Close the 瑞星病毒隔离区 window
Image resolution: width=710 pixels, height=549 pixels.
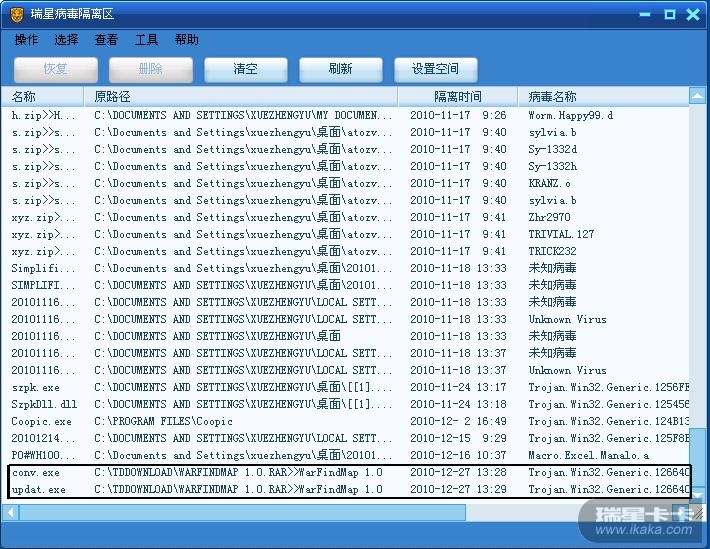coord(693,14)
